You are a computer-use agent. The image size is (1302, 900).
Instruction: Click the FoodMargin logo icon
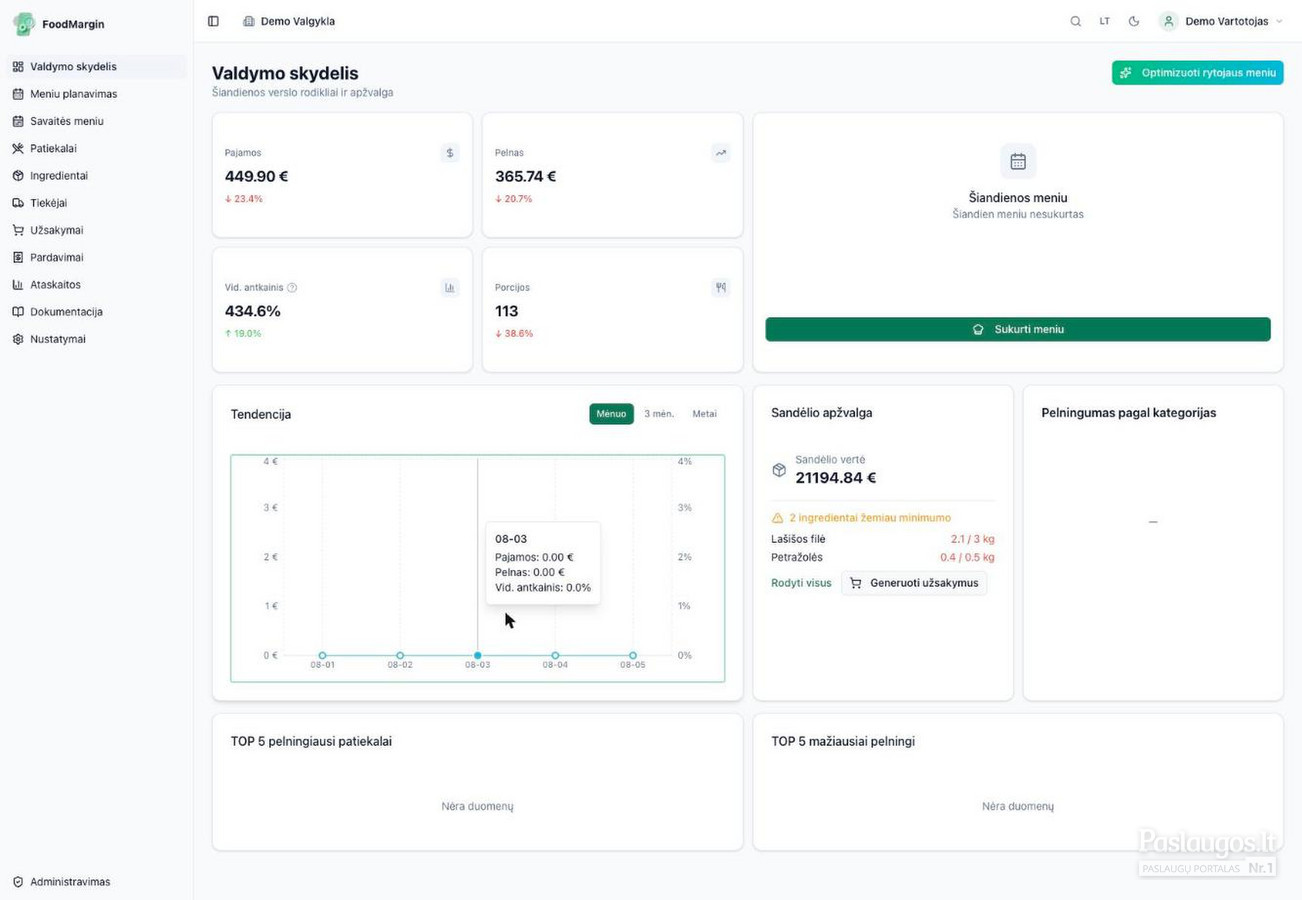(x=23, y=24)
